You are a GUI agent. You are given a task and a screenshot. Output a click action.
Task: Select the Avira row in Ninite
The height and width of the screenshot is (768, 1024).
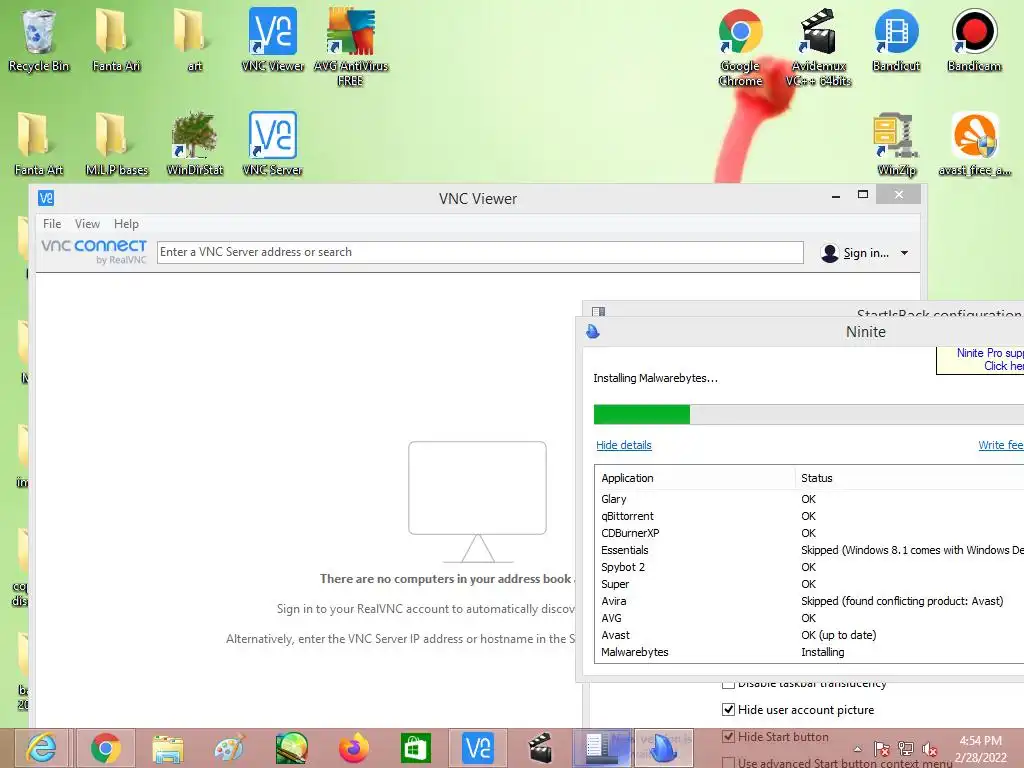[810, 601]
